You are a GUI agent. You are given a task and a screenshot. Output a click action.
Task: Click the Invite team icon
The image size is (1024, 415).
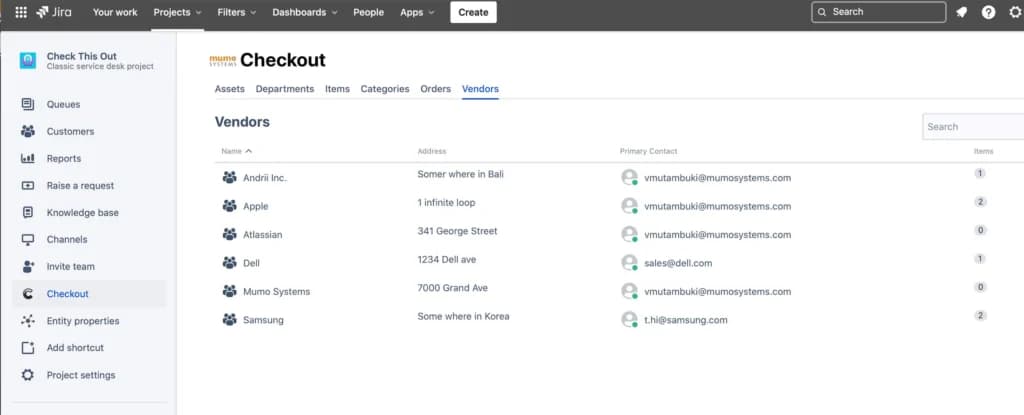tap(27, 267)
